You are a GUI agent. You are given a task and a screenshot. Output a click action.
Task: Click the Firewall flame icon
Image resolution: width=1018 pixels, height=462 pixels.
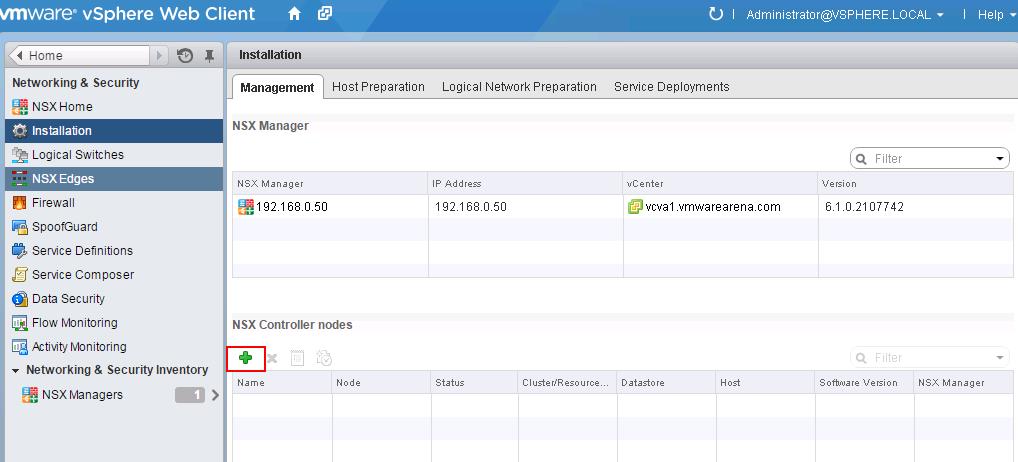click(x=20, y=203)
